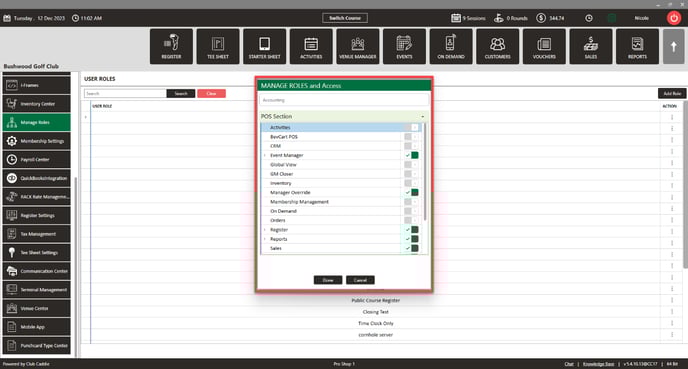Toggle the Activities access switch

click(411, 127)
